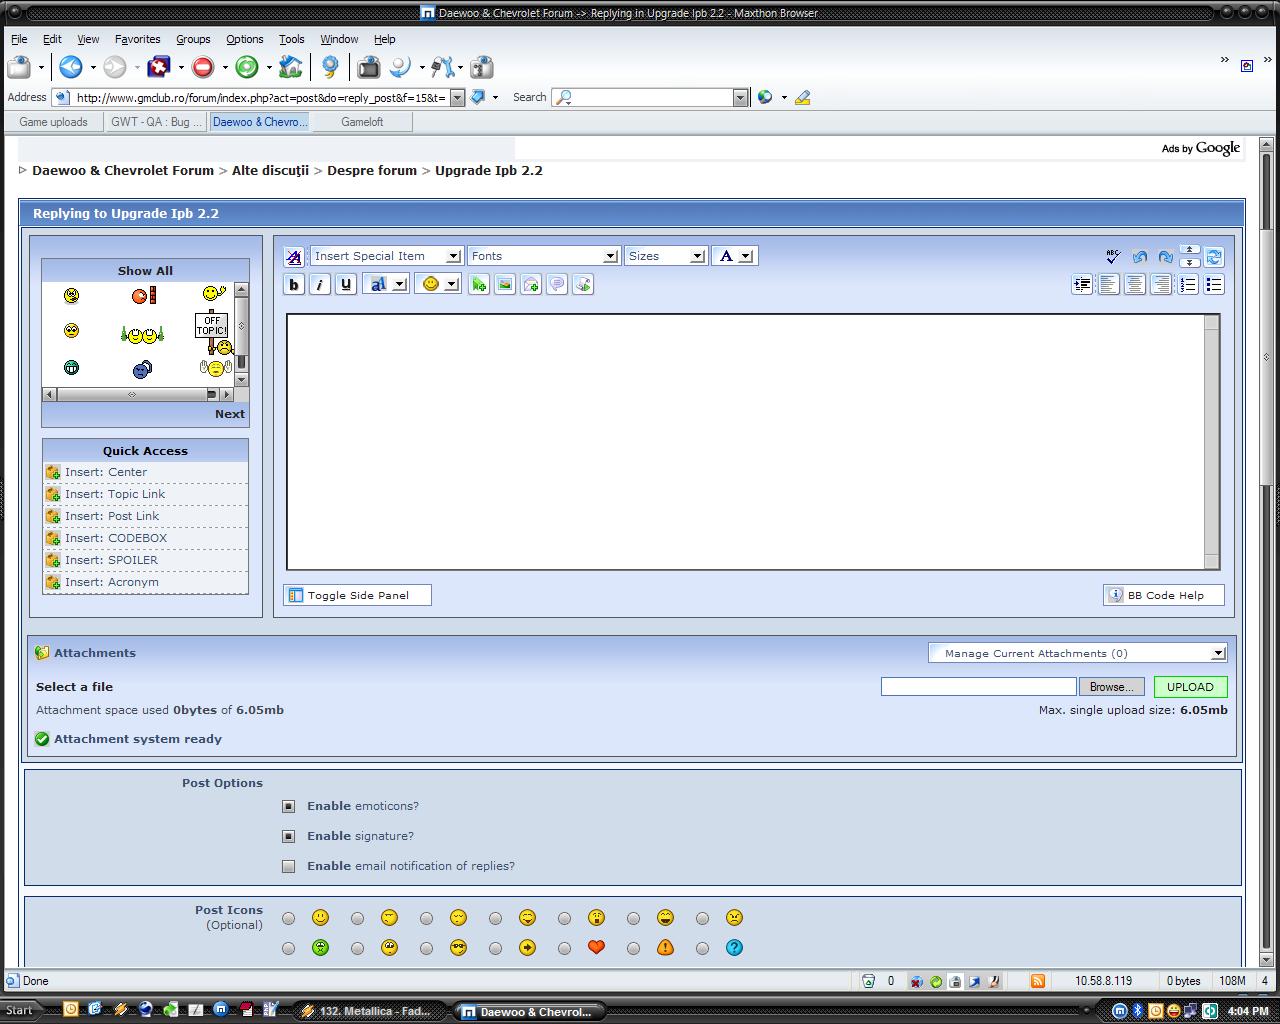Insert numbered list in editor
The height and width of the screenshot is (1024, 1280).
[x=1188, y=285]
